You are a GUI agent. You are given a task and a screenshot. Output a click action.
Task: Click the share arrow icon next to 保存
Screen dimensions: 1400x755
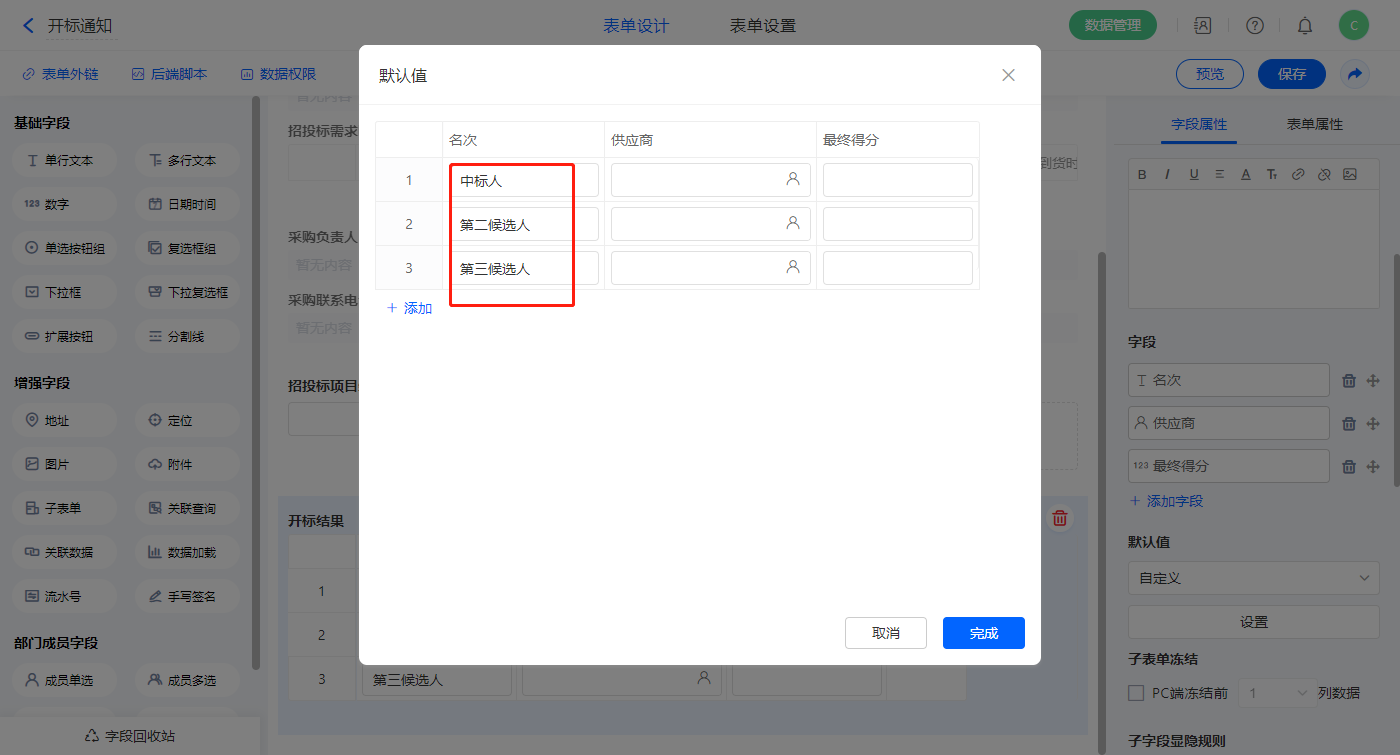pyautogui.click(x=1355, y=74)
